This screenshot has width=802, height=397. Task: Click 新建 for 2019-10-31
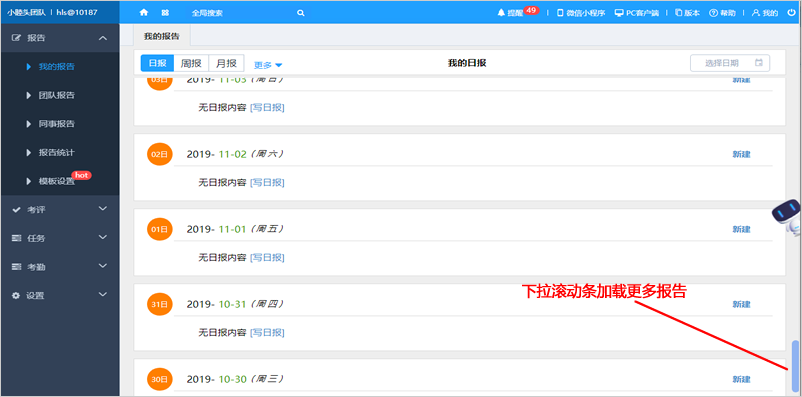741,304
